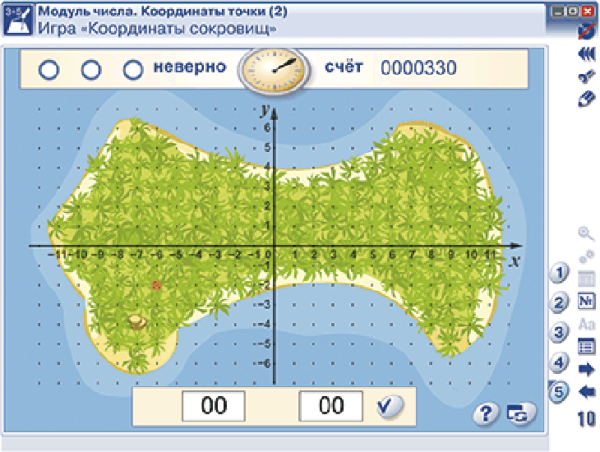Go back with the left arrow icon
600x452 pixels.
[x=587, y=391]
